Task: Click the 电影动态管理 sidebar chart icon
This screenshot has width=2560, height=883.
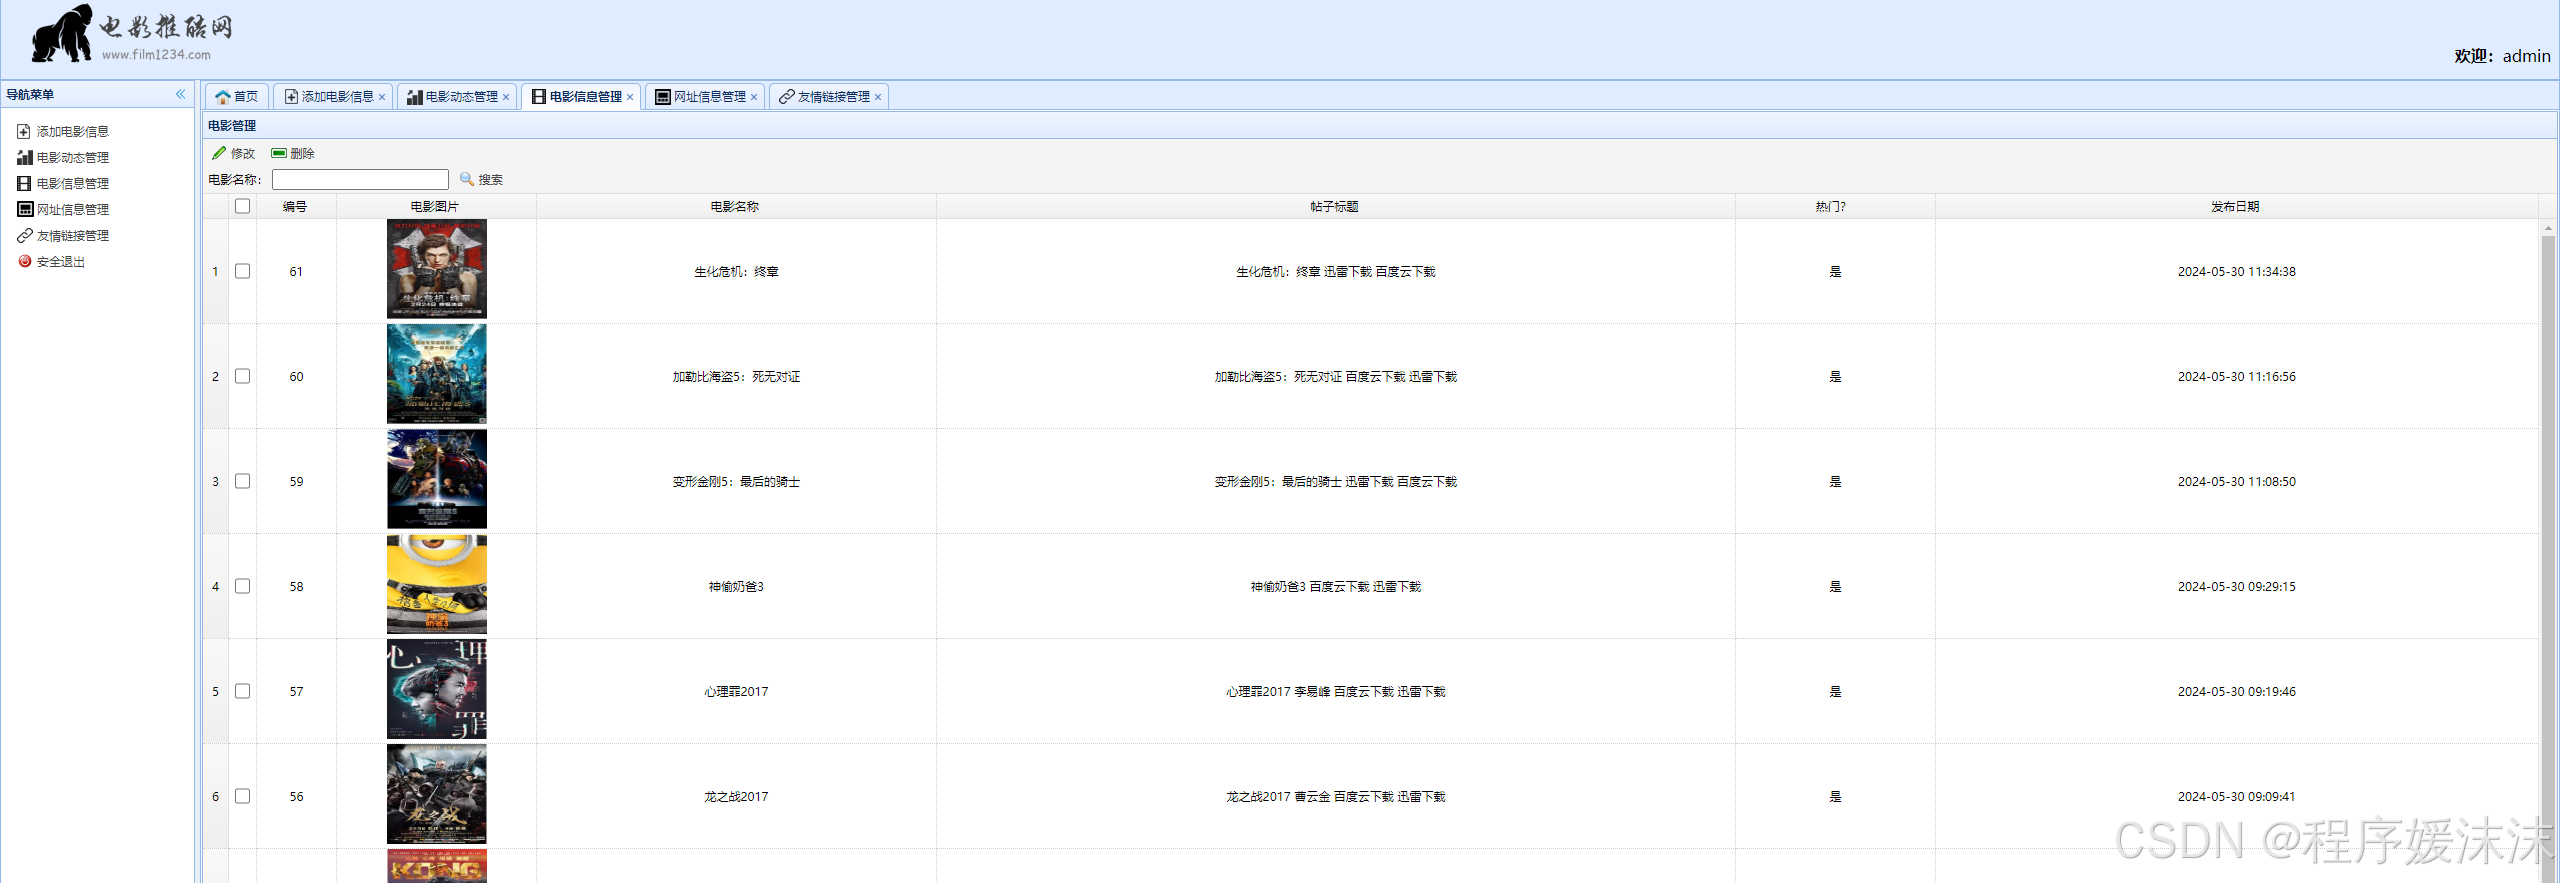Action: point(24,158)
